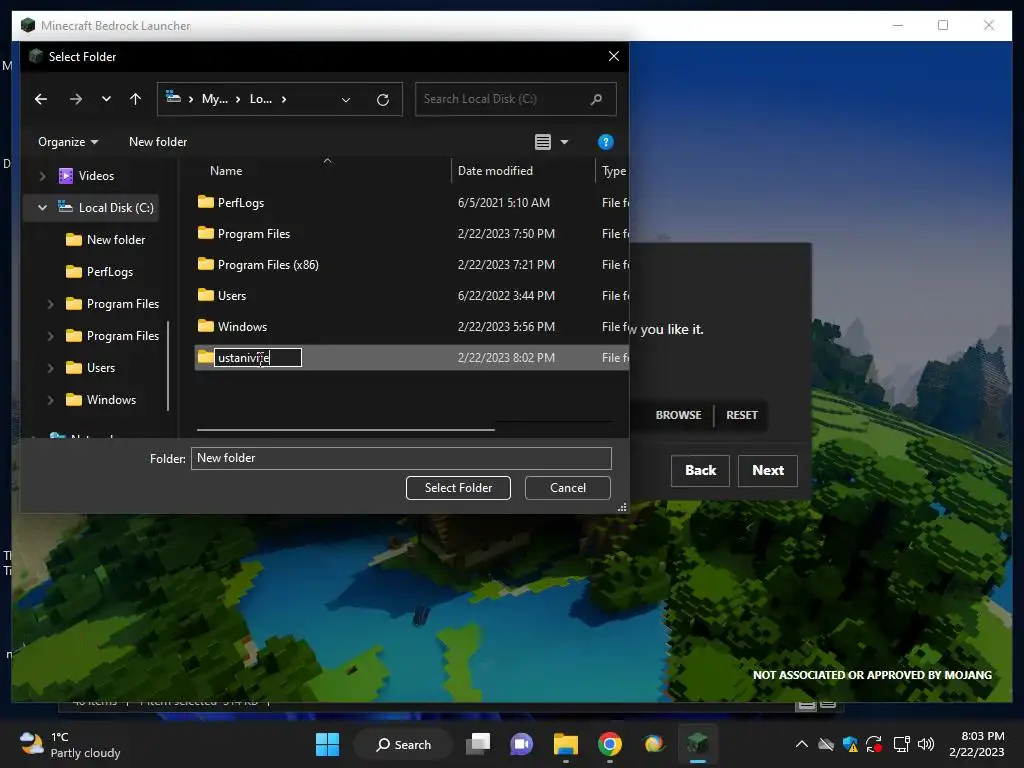Viewport: 1024px width, 768px height.
Task: Select Users folder in navigation tree
Action: coord(91,368)
